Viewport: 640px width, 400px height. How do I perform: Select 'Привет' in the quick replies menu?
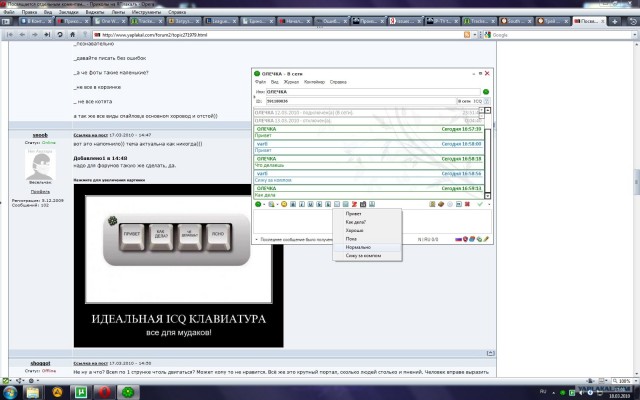point(367,214)
